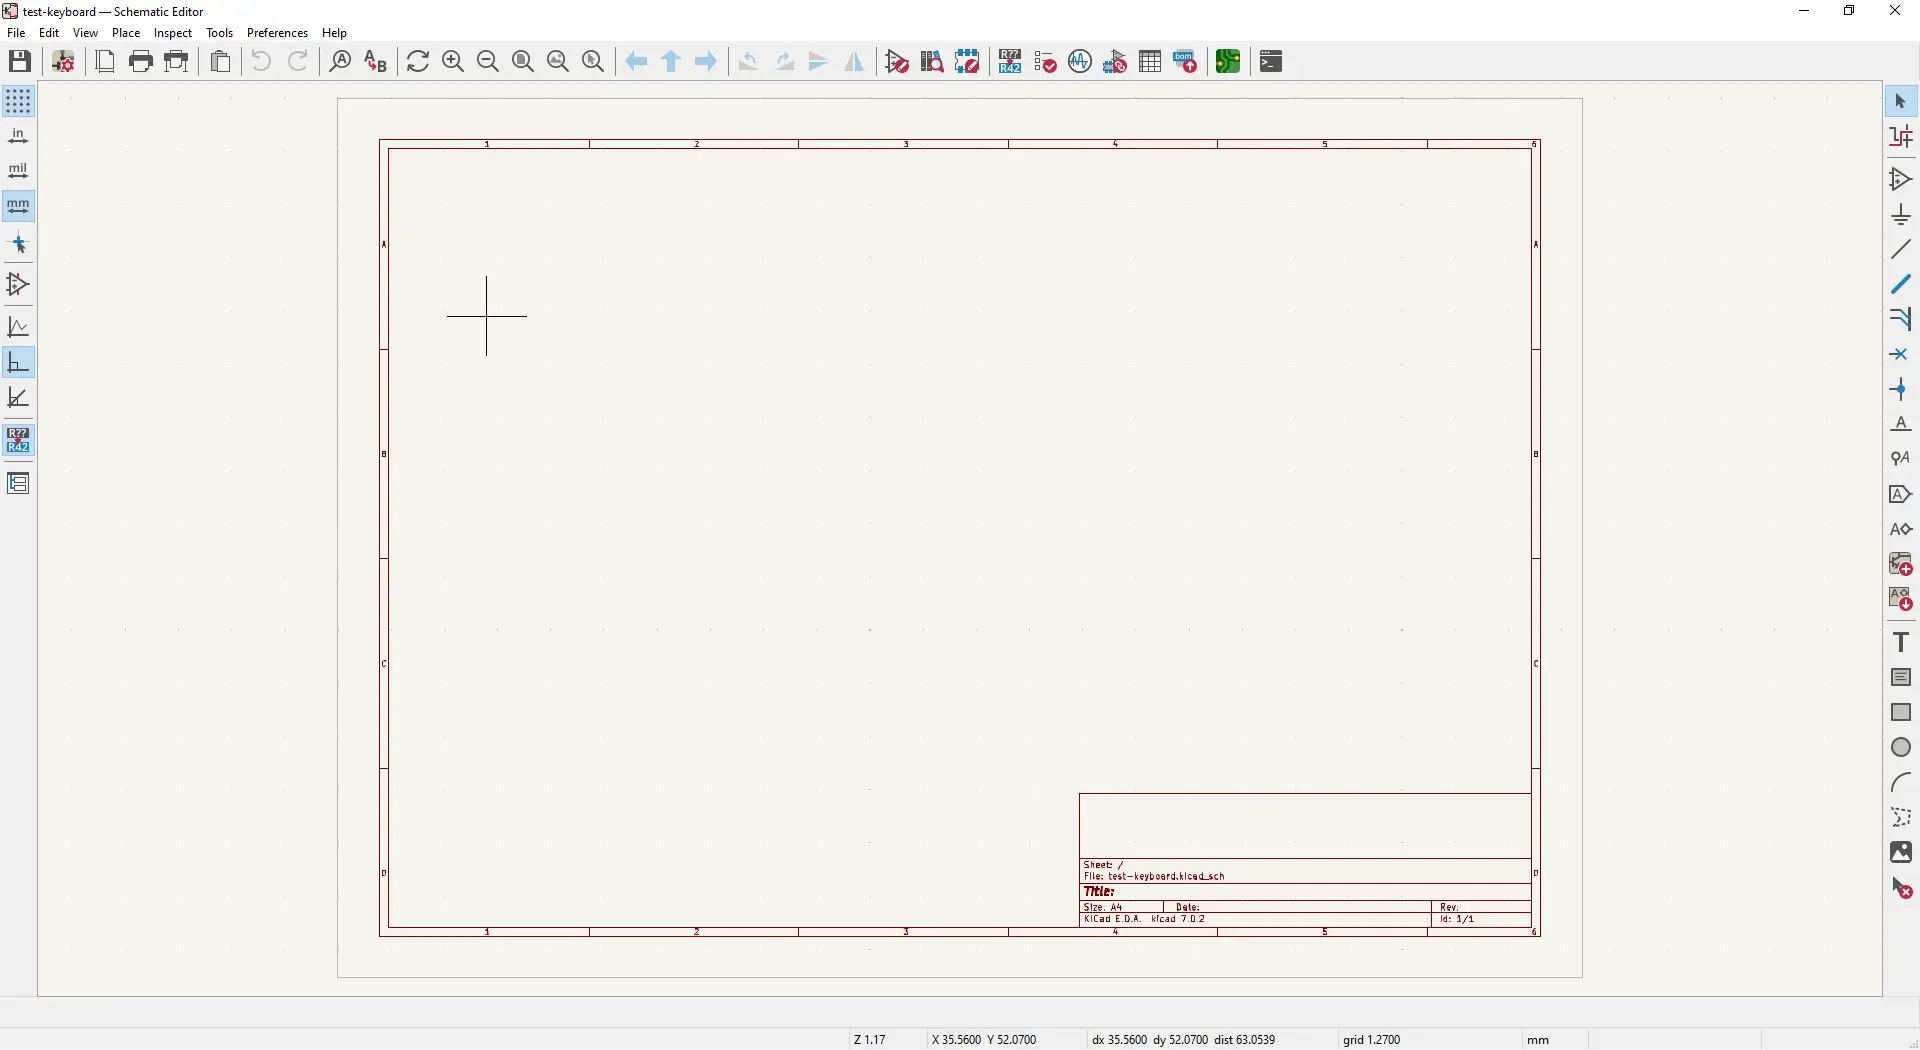Select the Add Power Symbol tool
This screenshot has width=1920, height=1050.
click(x=1903, y=216)
